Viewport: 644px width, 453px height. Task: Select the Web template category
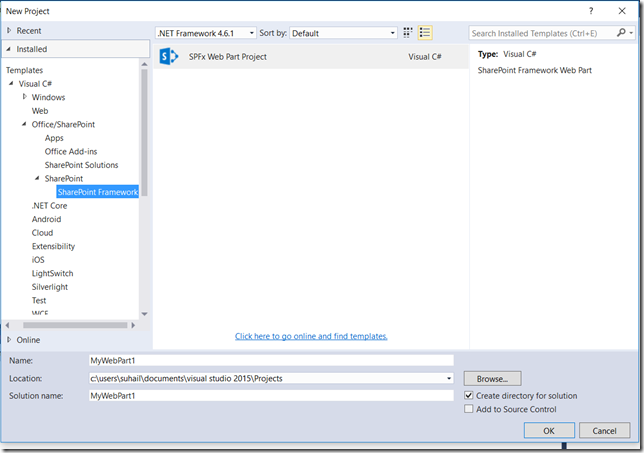coord(40,110)
